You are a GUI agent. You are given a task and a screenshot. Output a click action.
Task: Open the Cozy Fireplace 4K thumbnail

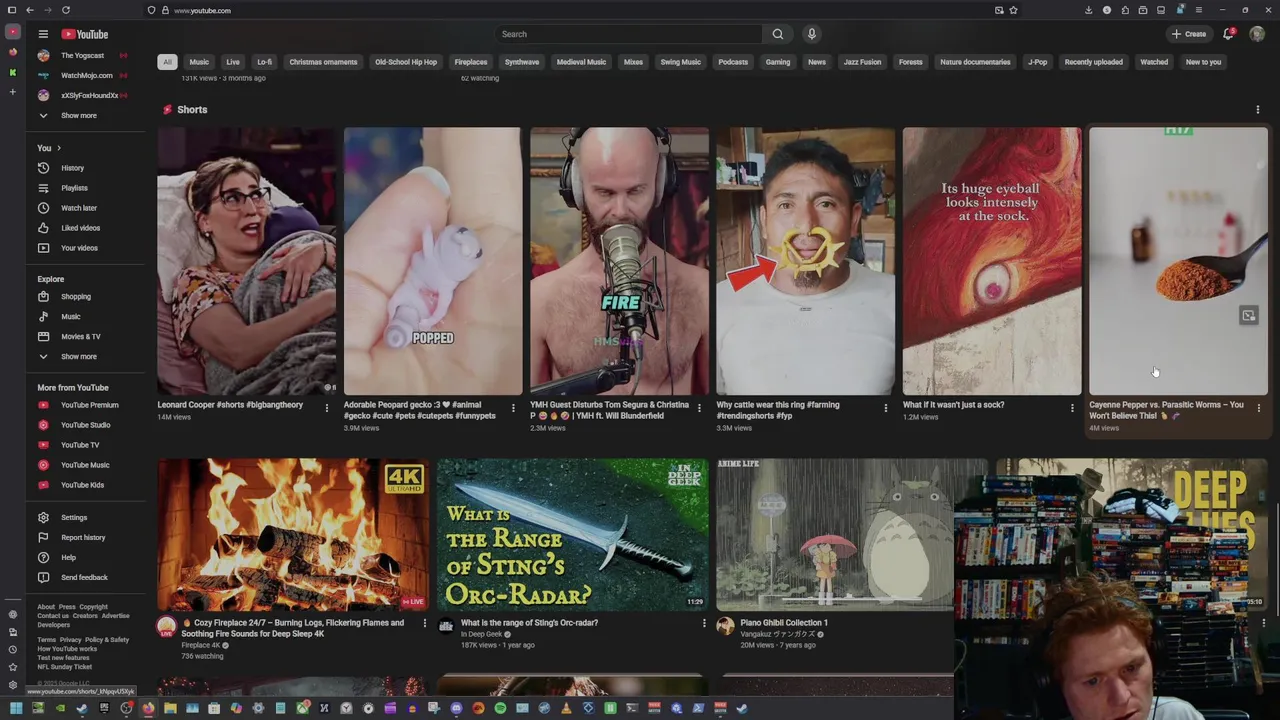[293, 534]
